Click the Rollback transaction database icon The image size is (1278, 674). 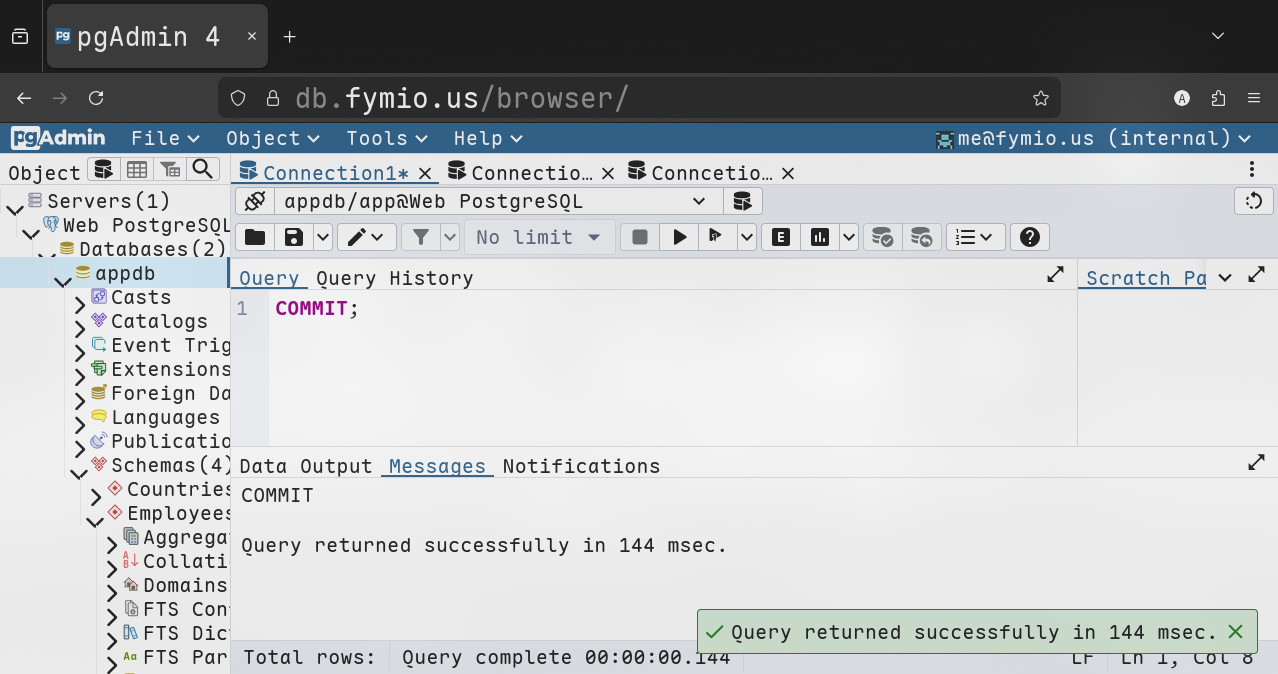(x=921, y=237)
